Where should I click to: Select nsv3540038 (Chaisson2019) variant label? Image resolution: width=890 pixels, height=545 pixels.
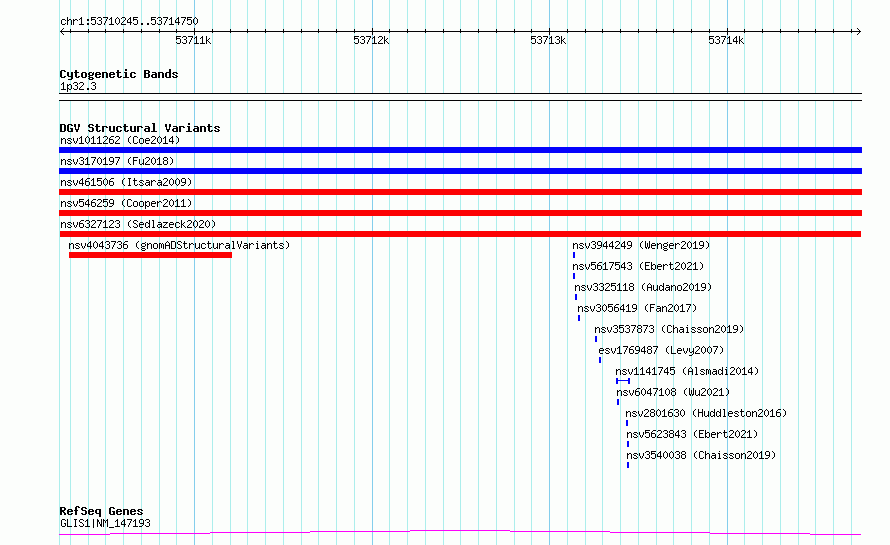[701, 455]
